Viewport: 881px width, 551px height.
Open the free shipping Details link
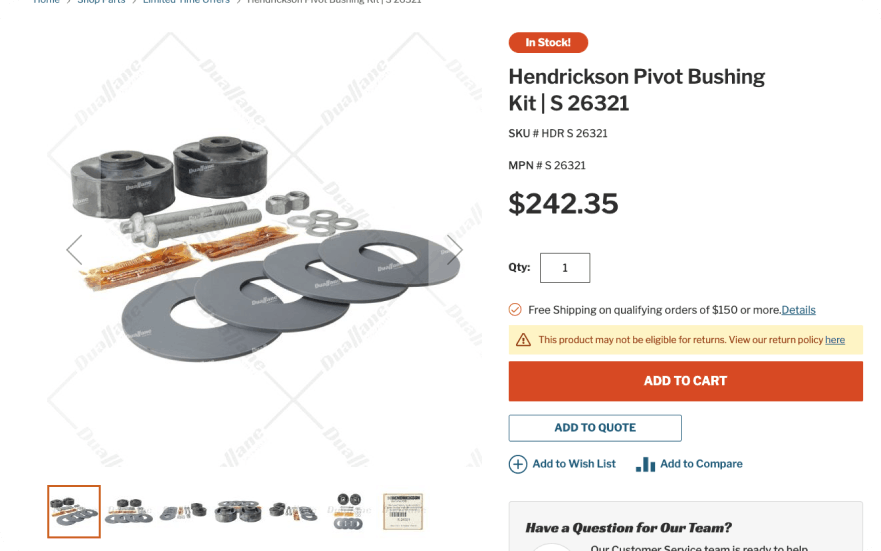click(798, 310)
